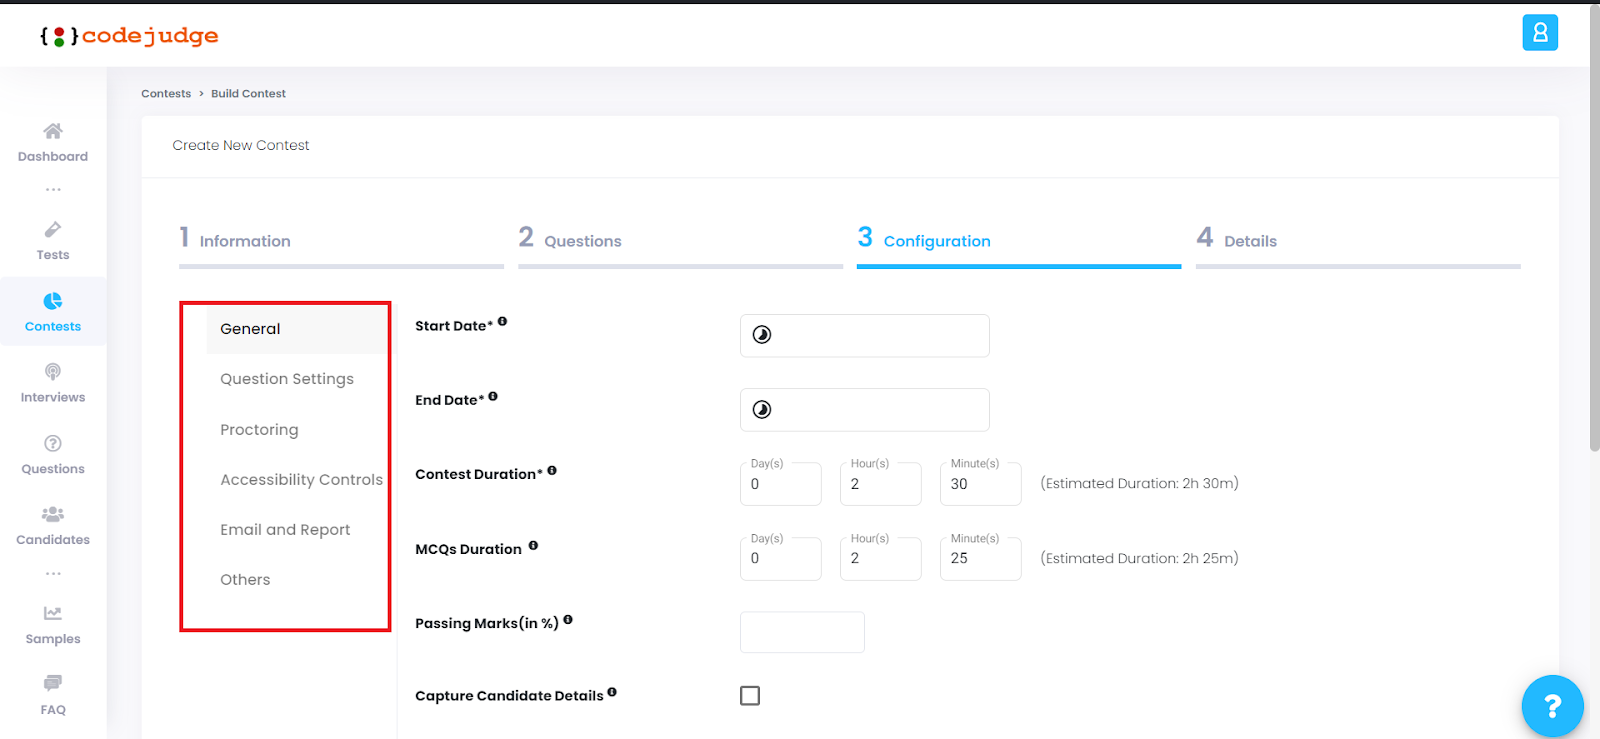Click the Questions circle icon
This screenshot has width=1600, height=739.
pyautogui.click(x=53, y=443)
